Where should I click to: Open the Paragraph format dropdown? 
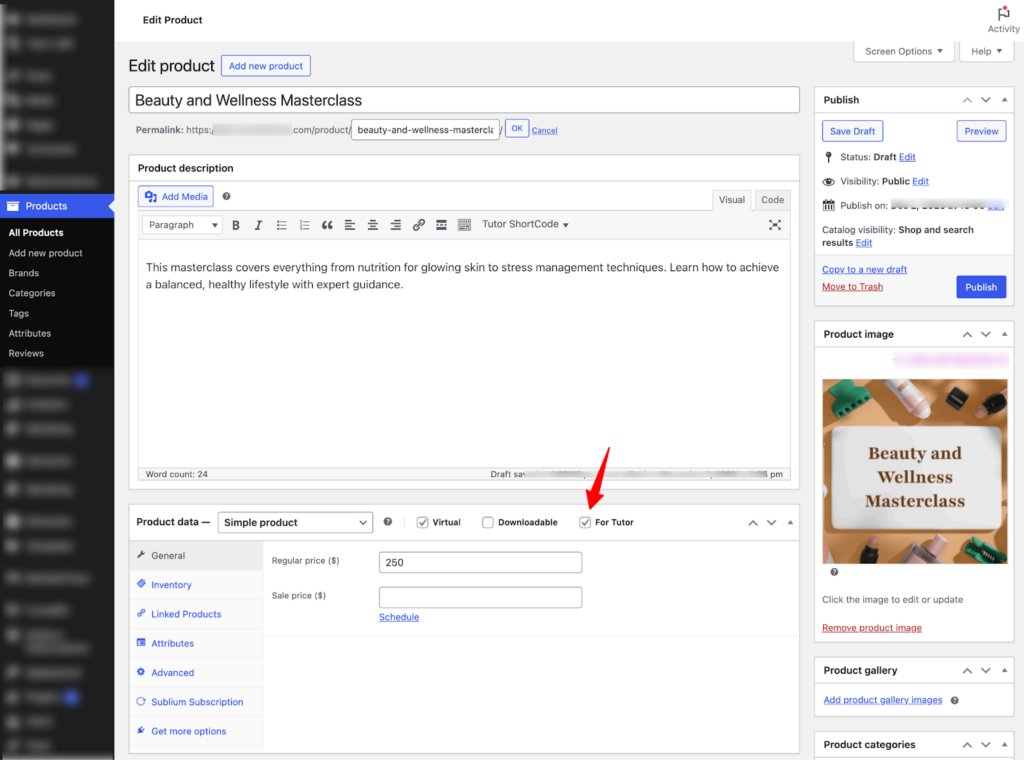pos(182,225)
